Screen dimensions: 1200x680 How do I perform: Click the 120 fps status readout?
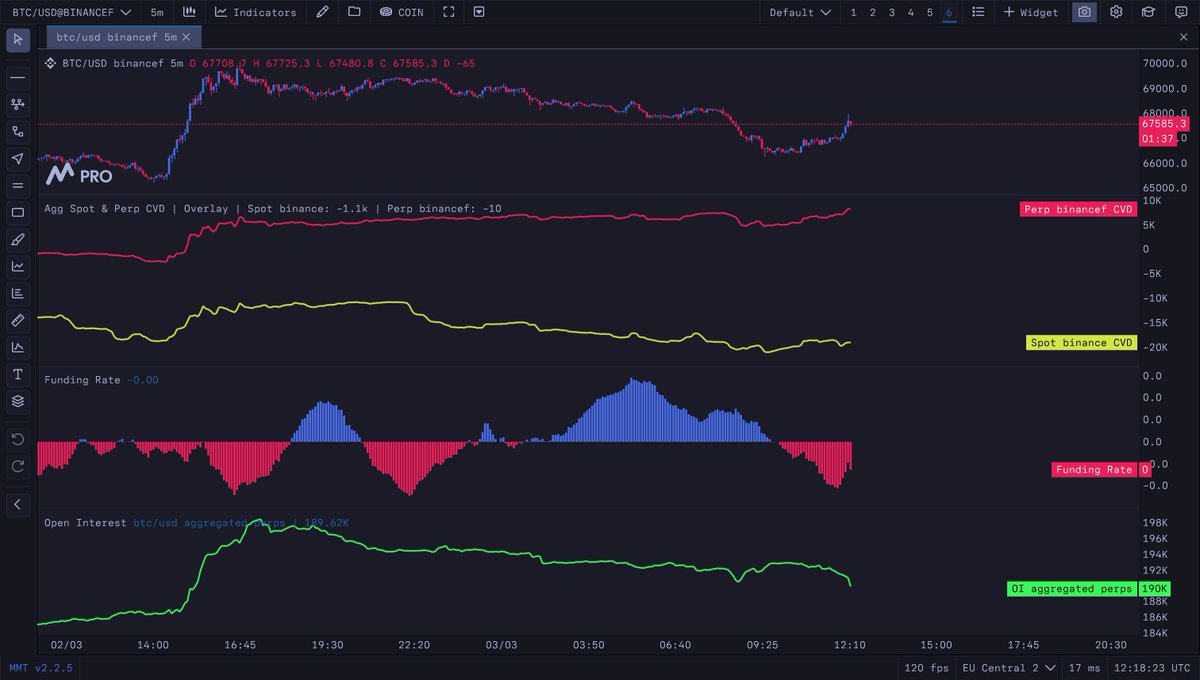tap(925, 667)
